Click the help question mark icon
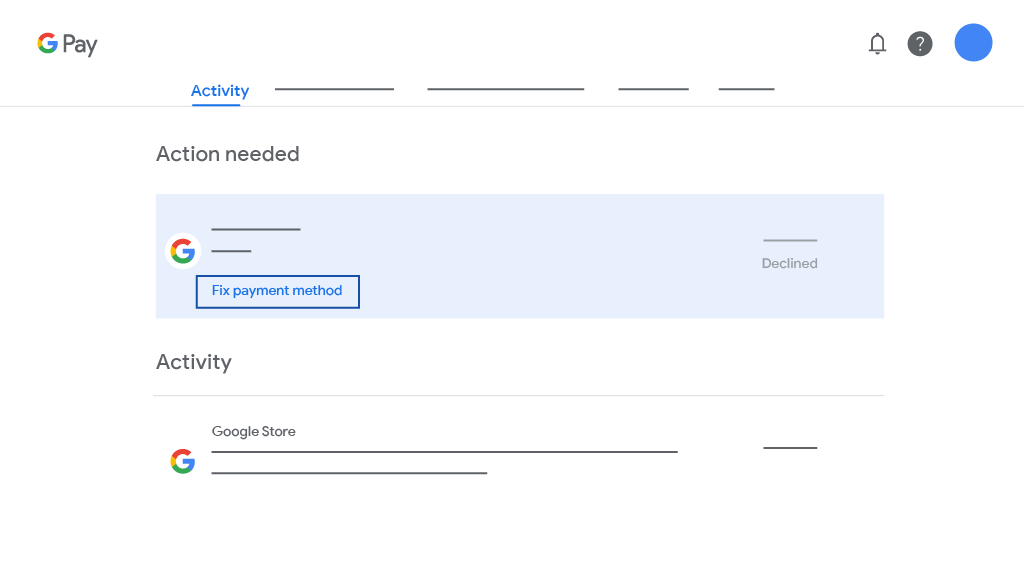 [920, 44]
